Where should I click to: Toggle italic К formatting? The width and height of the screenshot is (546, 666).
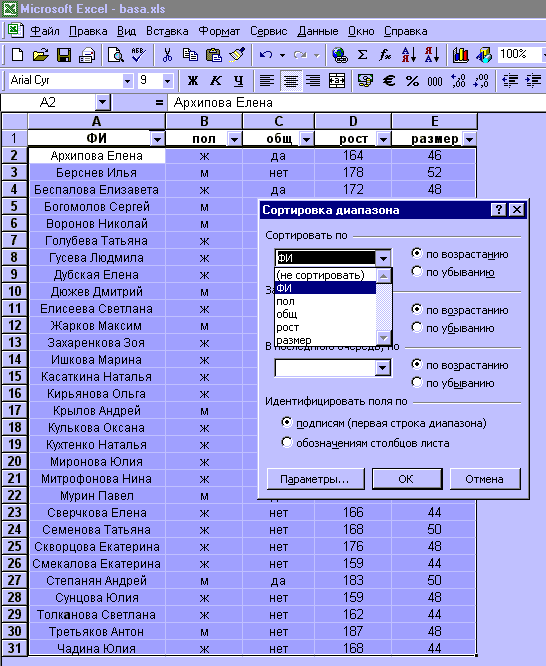[x=216, y=80]
